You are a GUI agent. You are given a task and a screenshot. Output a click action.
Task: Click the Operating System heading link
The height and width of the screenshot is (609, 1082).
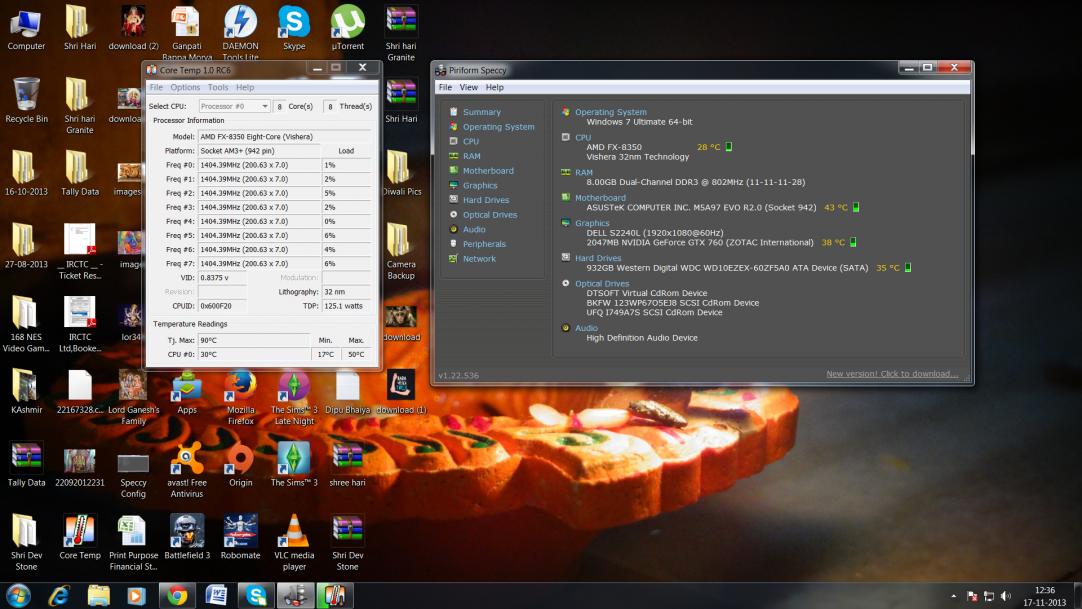[610, 112]
